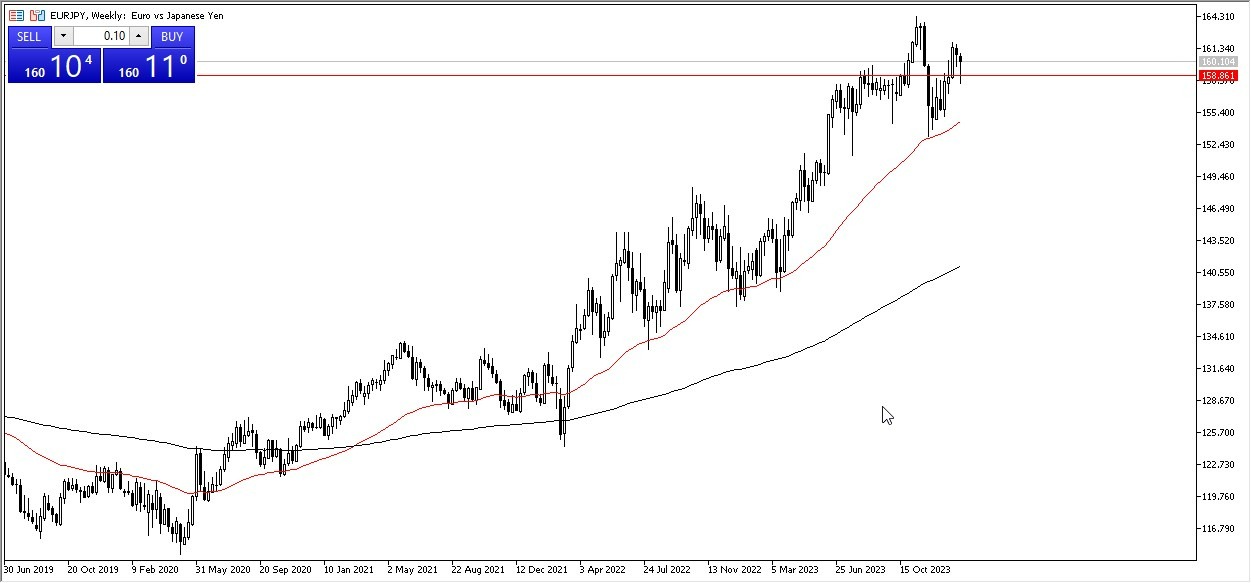
Task: Click the ask price label 160.104 on the scale
Action: pyautogui.click(x=1220, y=62)
